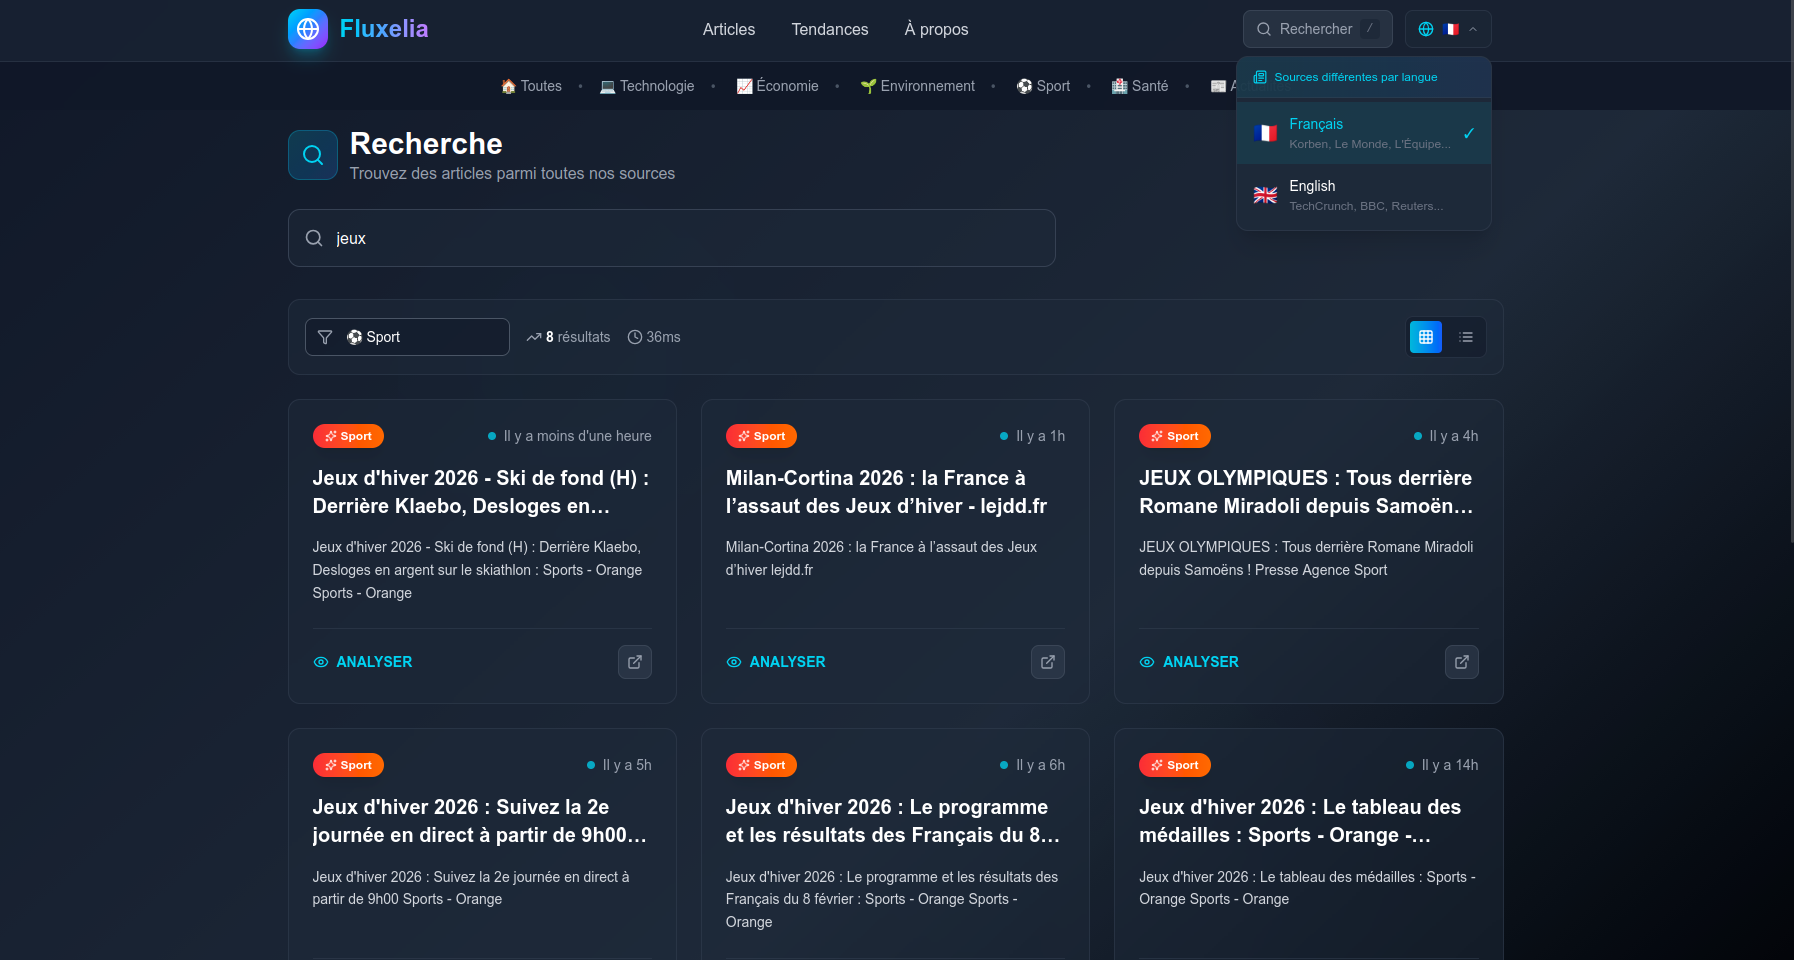This screenshot has height=960, width=1794.
Task: Click the Fluxelia globe logo icon
Action: 308,29
